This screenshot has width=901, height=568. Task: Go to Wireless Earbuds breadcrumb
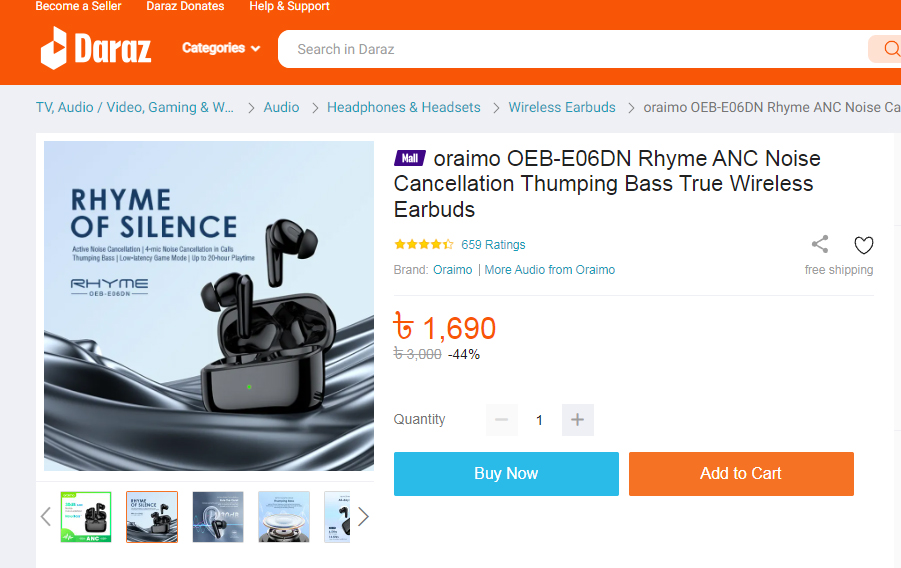coord(562,107)
